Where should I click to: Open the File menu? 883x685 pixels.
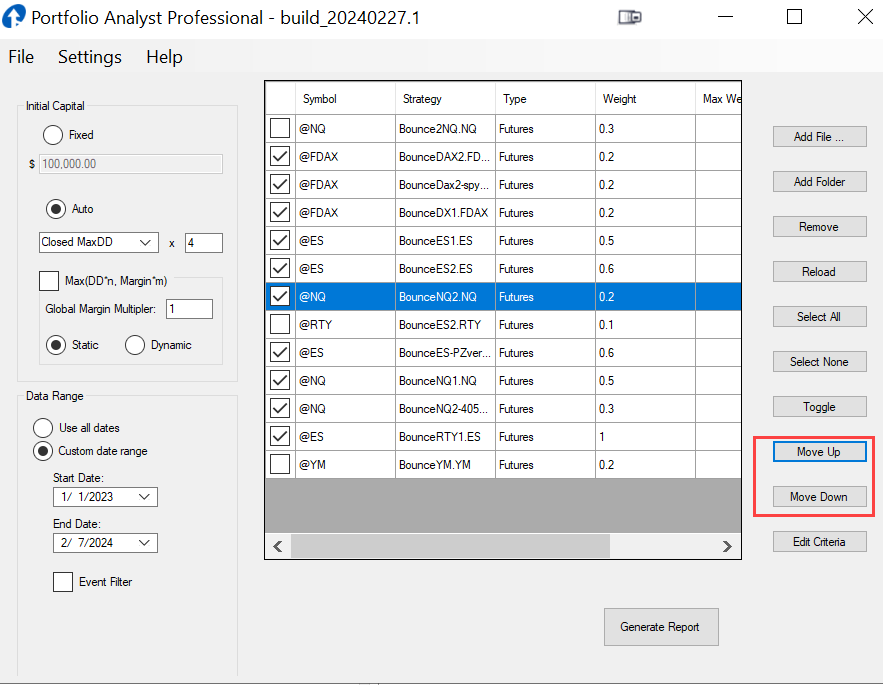tap(21, 57)
